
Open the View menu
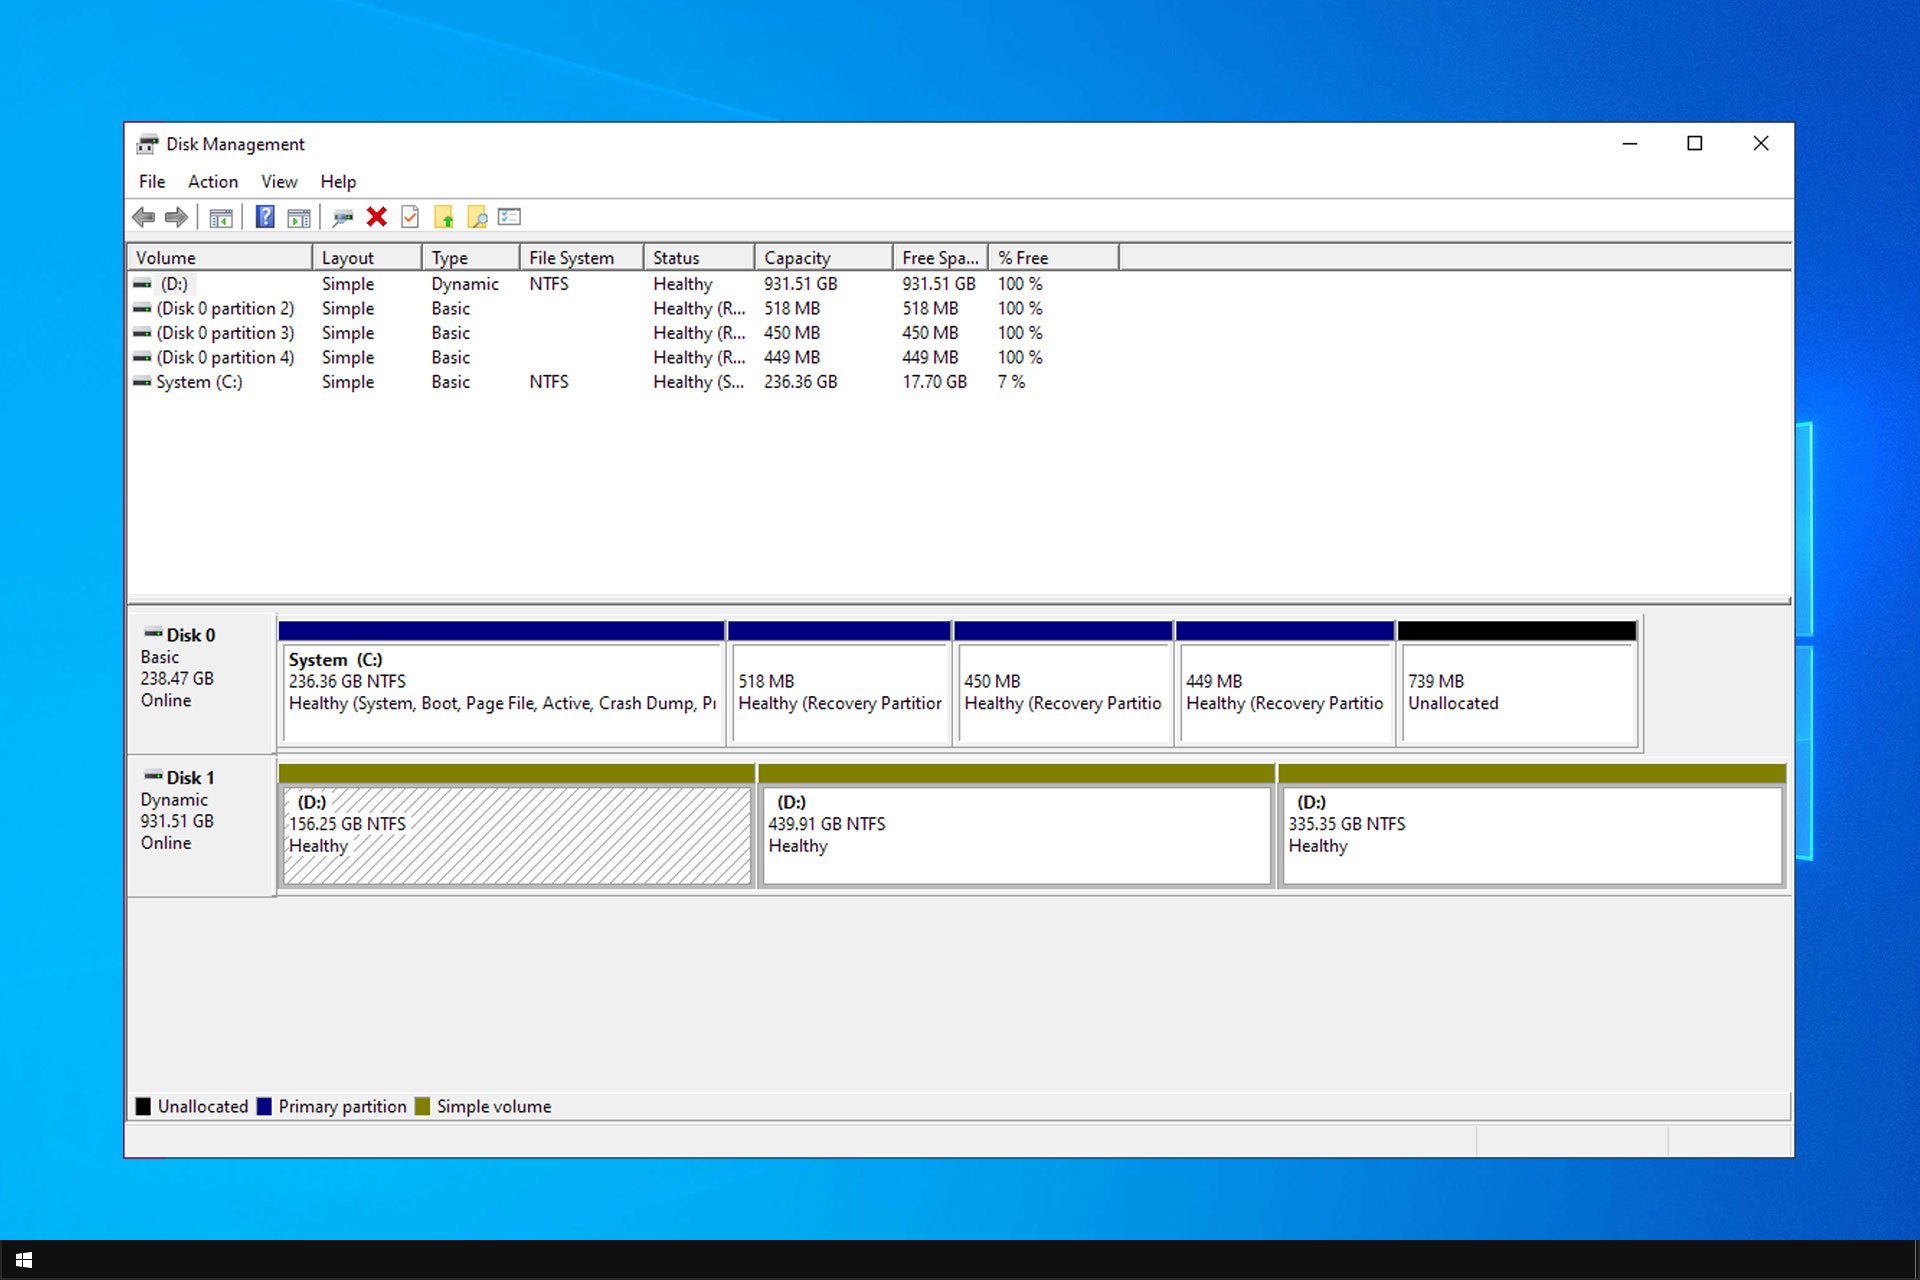[279, 182]
